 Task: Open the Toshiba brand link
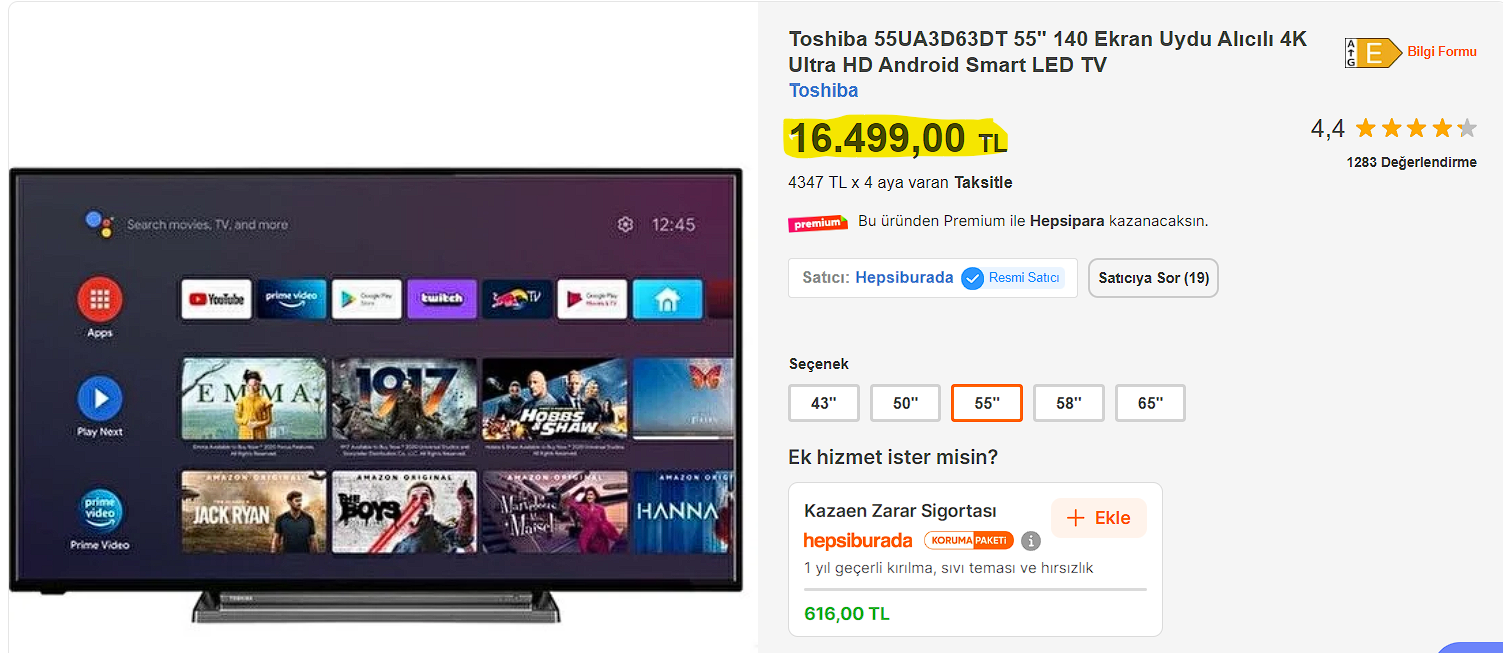click(823, 91)
